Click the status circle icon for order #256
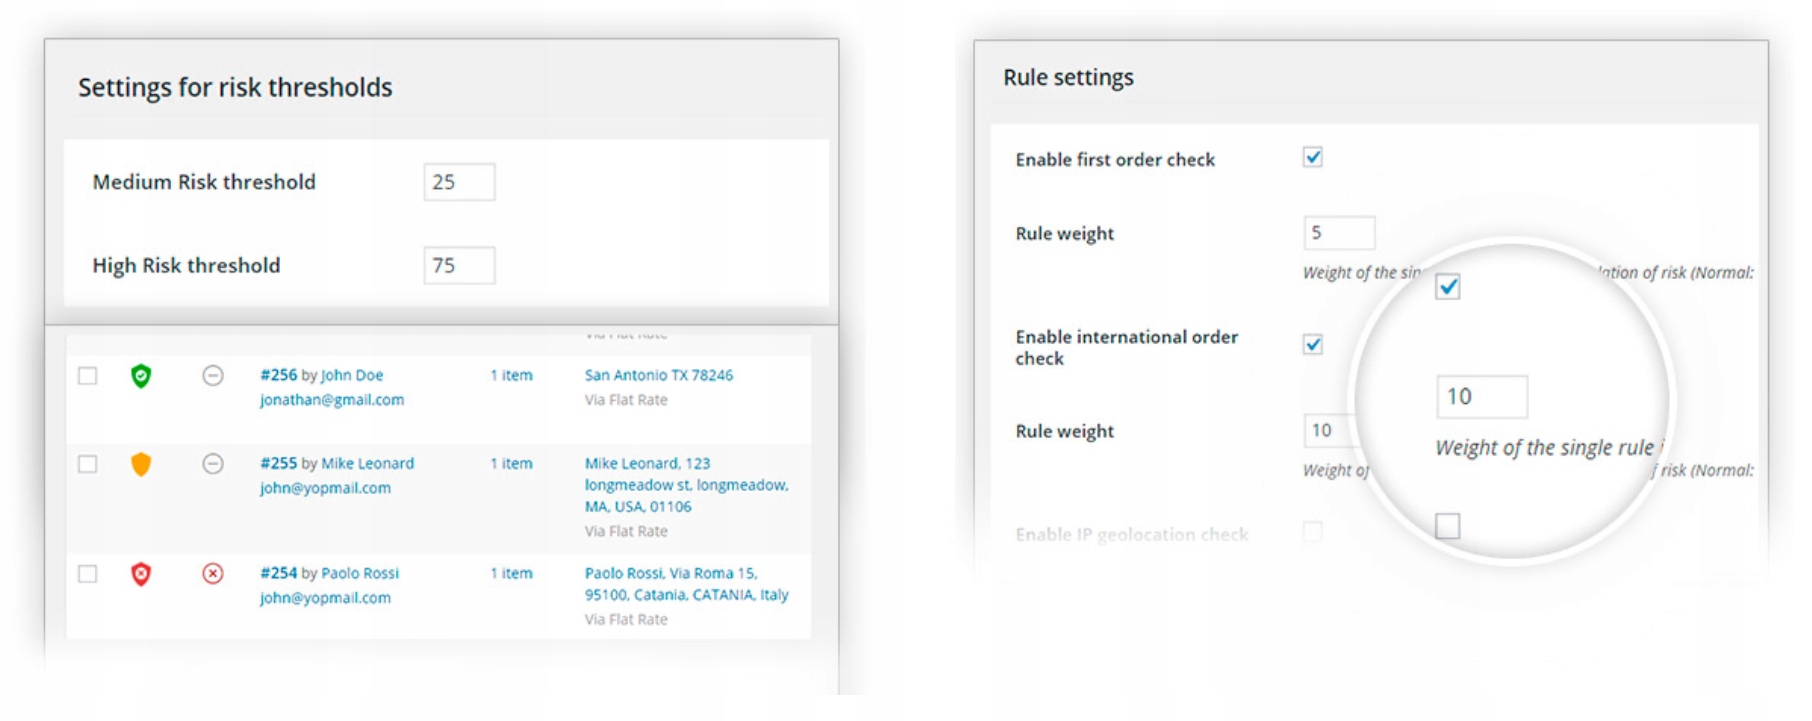This screenshot has height=721, width=1812. pyautogui.click(x=213, y=376)
